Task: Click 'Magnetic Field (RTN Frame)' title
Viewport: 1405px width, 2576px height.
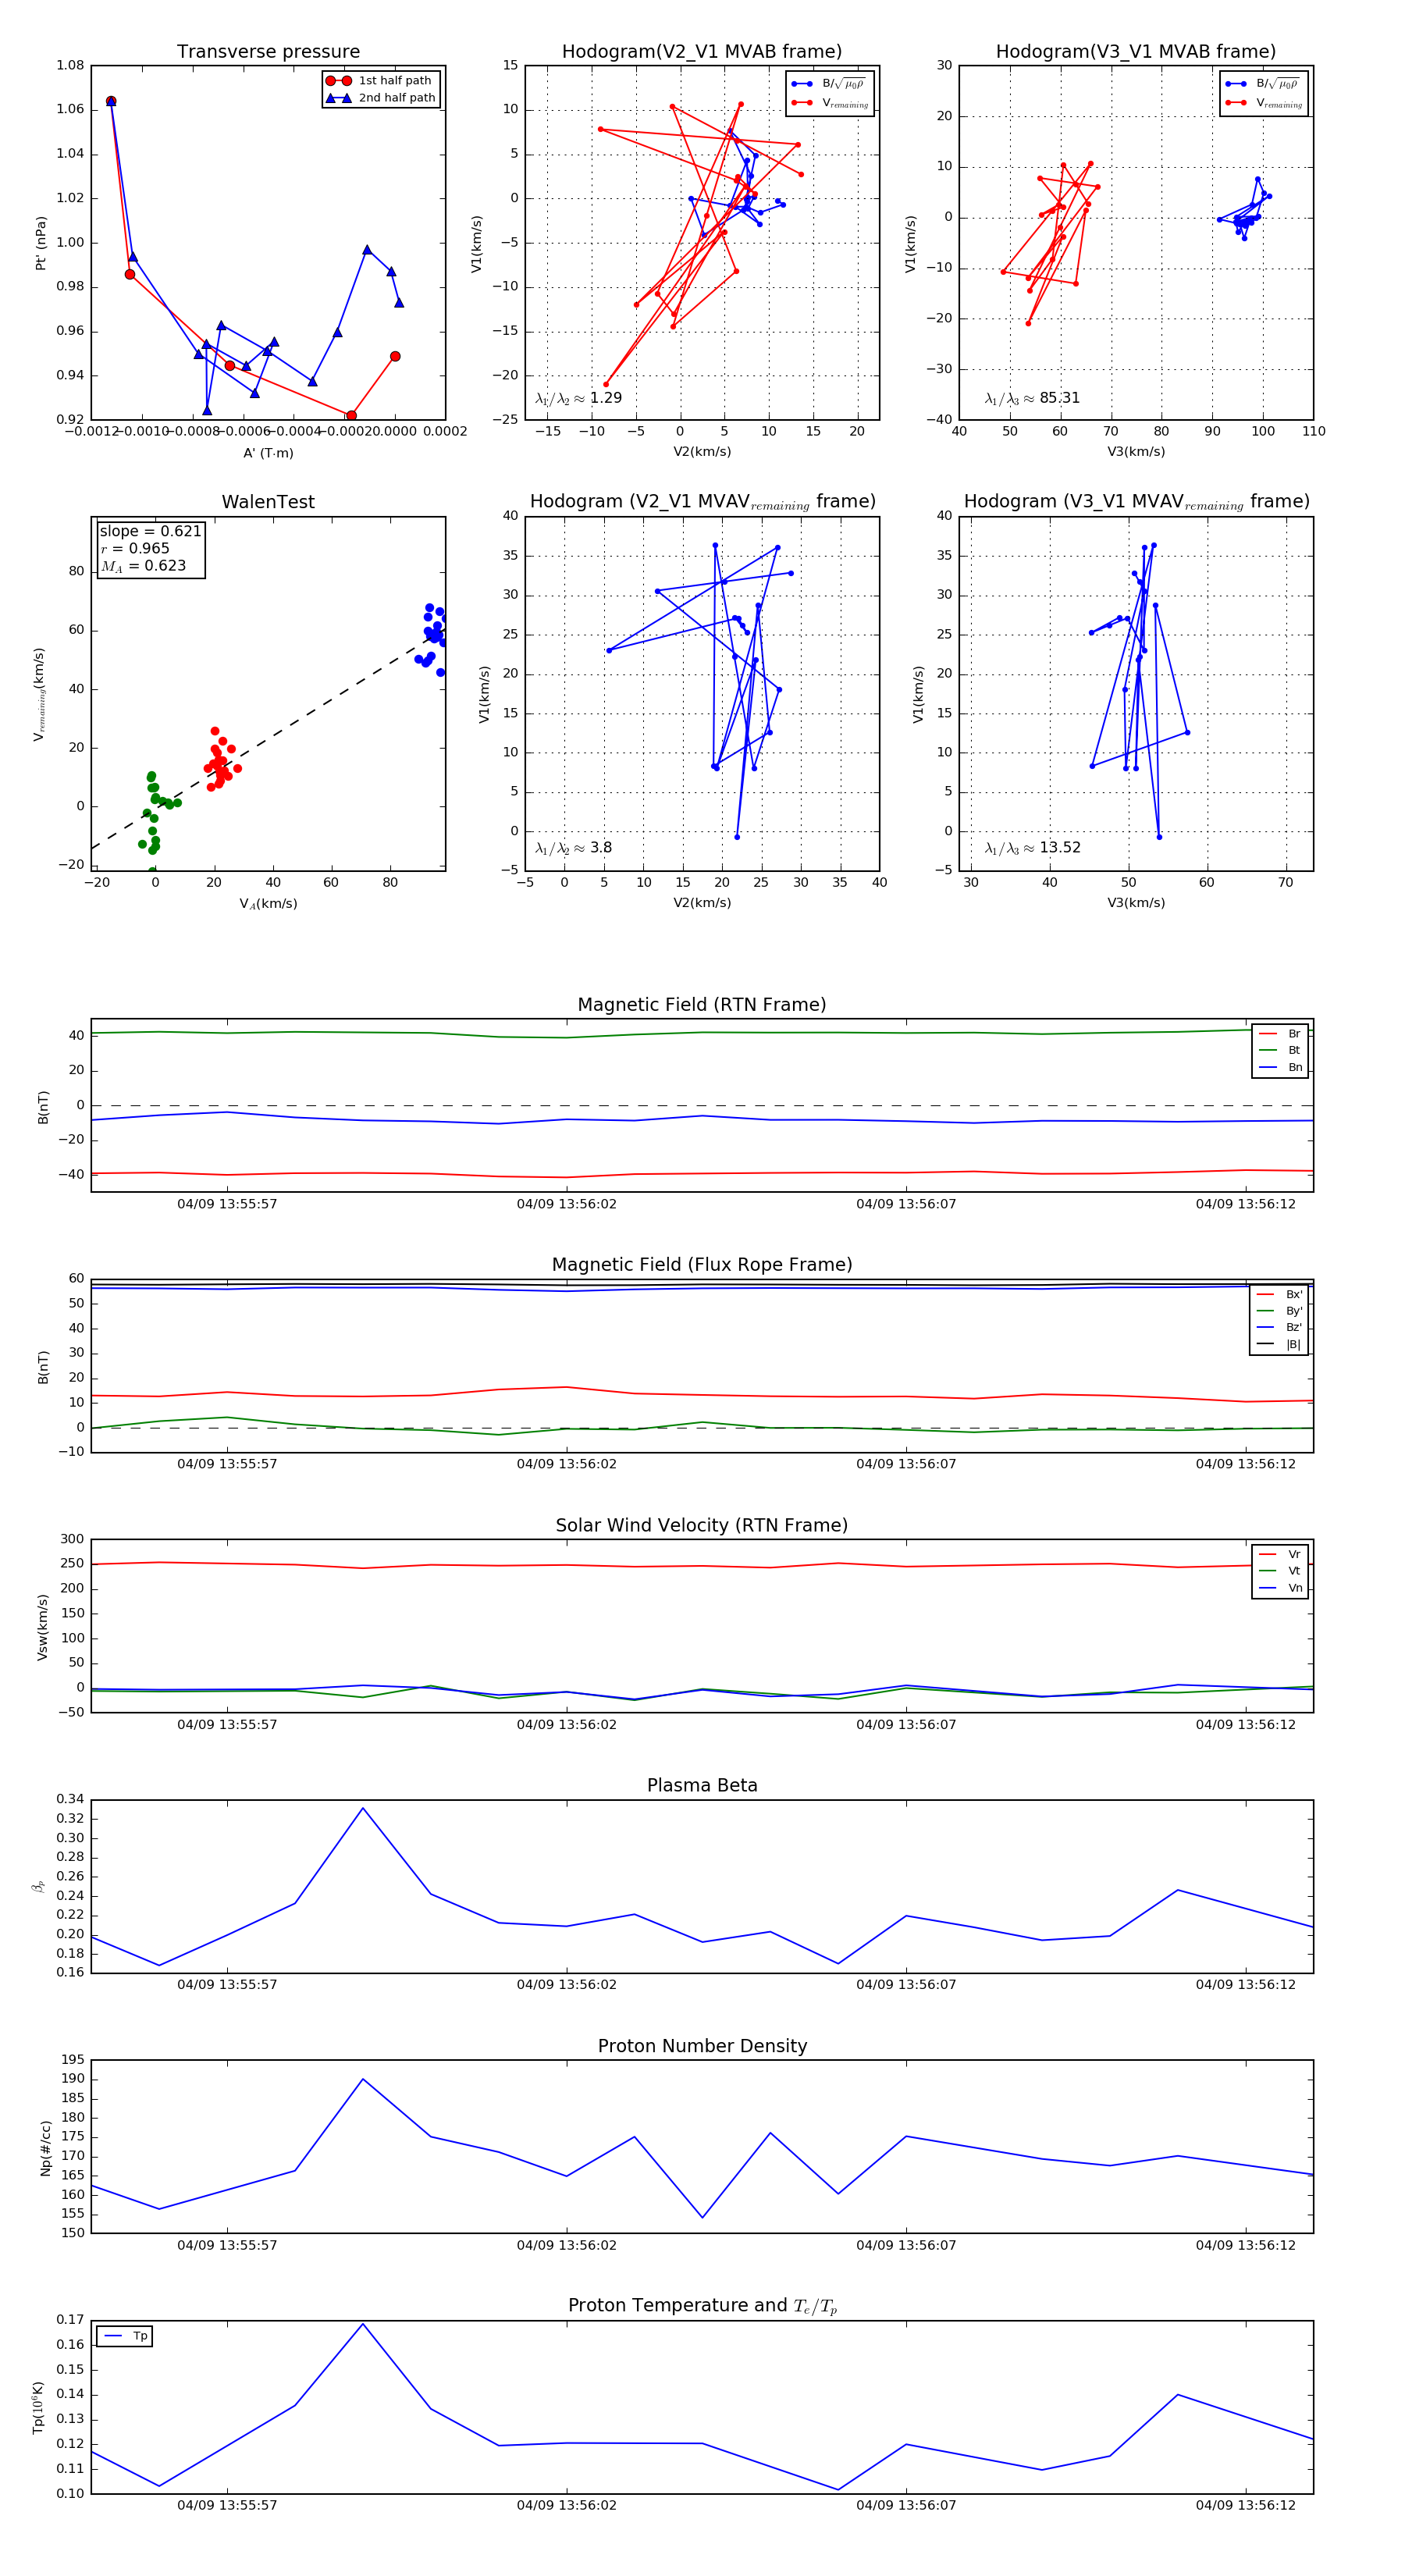Action: (702, 1005)
